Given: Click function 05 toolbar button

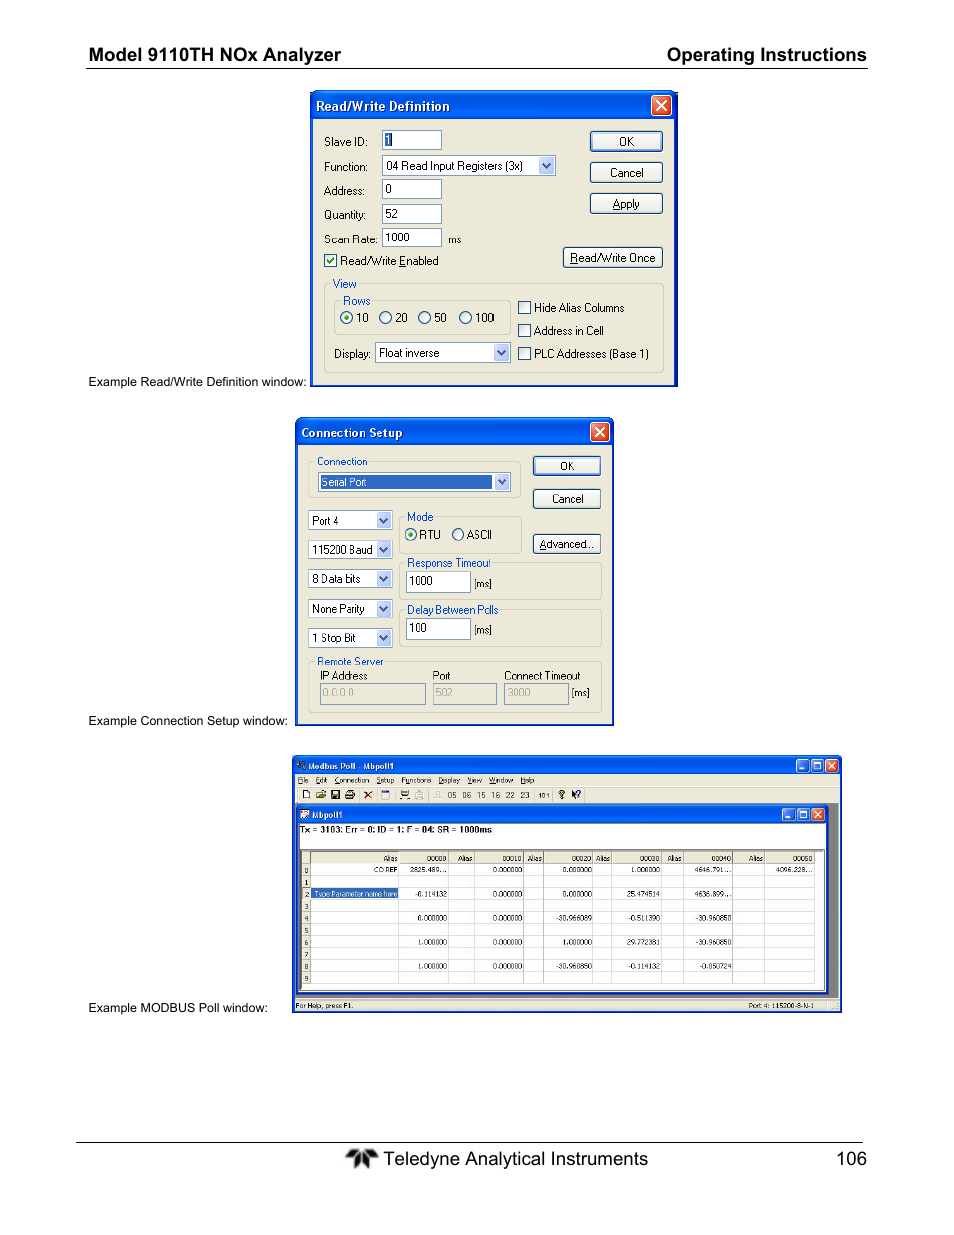Looking at the screenshot, I should (x=452, y=795).
